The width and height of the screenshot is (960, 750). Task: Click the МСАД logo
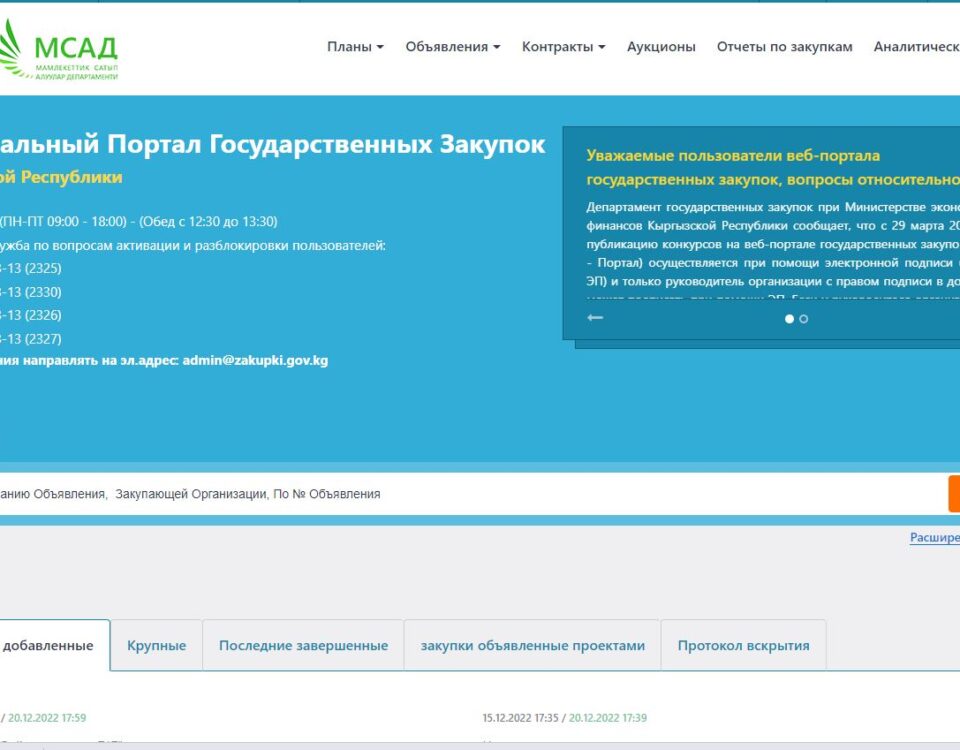pyautogui.click(x=58, y=49)
